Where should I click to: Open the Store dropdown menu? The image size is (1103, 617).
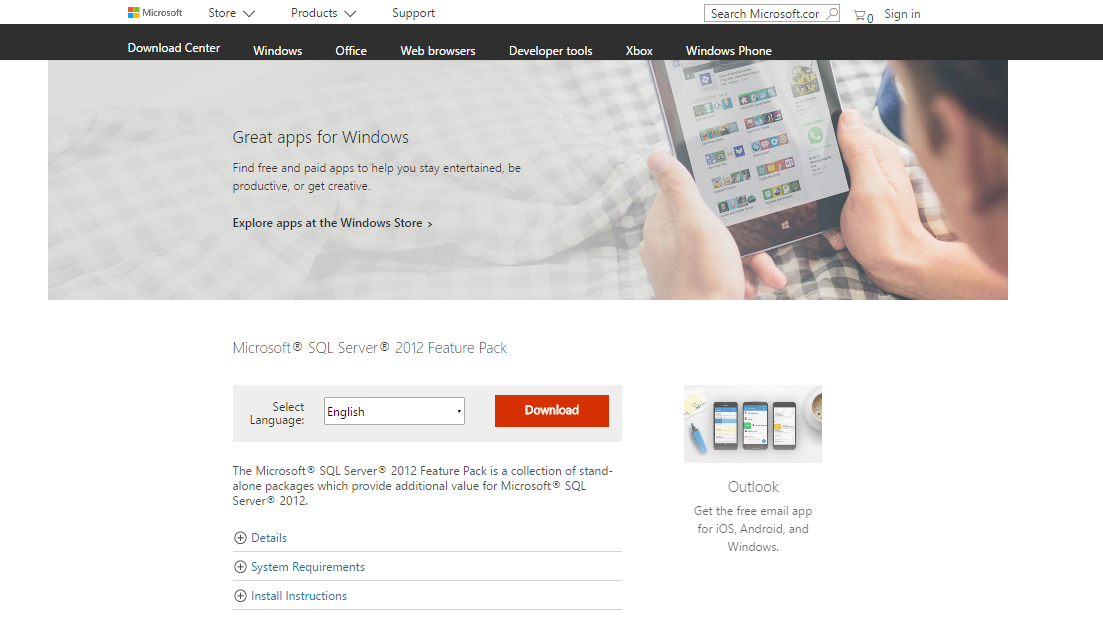click(x=231, y=13)
